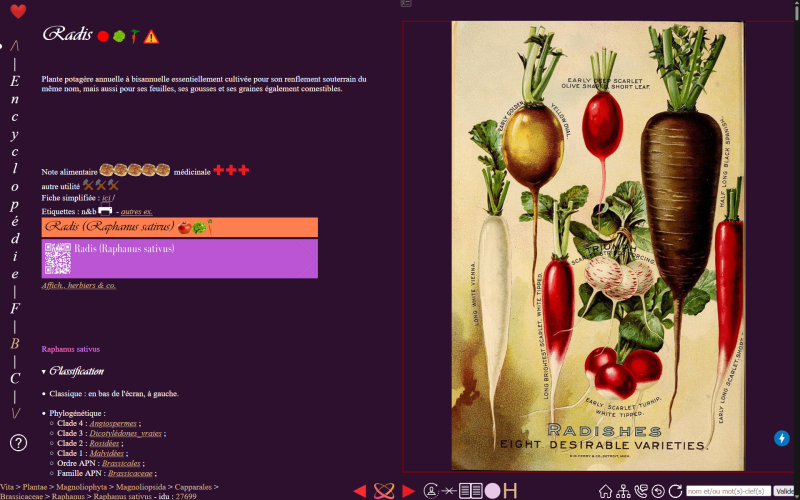This screenshot has height=500, width=800.
Task: Open the Angiospermes clade link
Action: click(113, 423)
